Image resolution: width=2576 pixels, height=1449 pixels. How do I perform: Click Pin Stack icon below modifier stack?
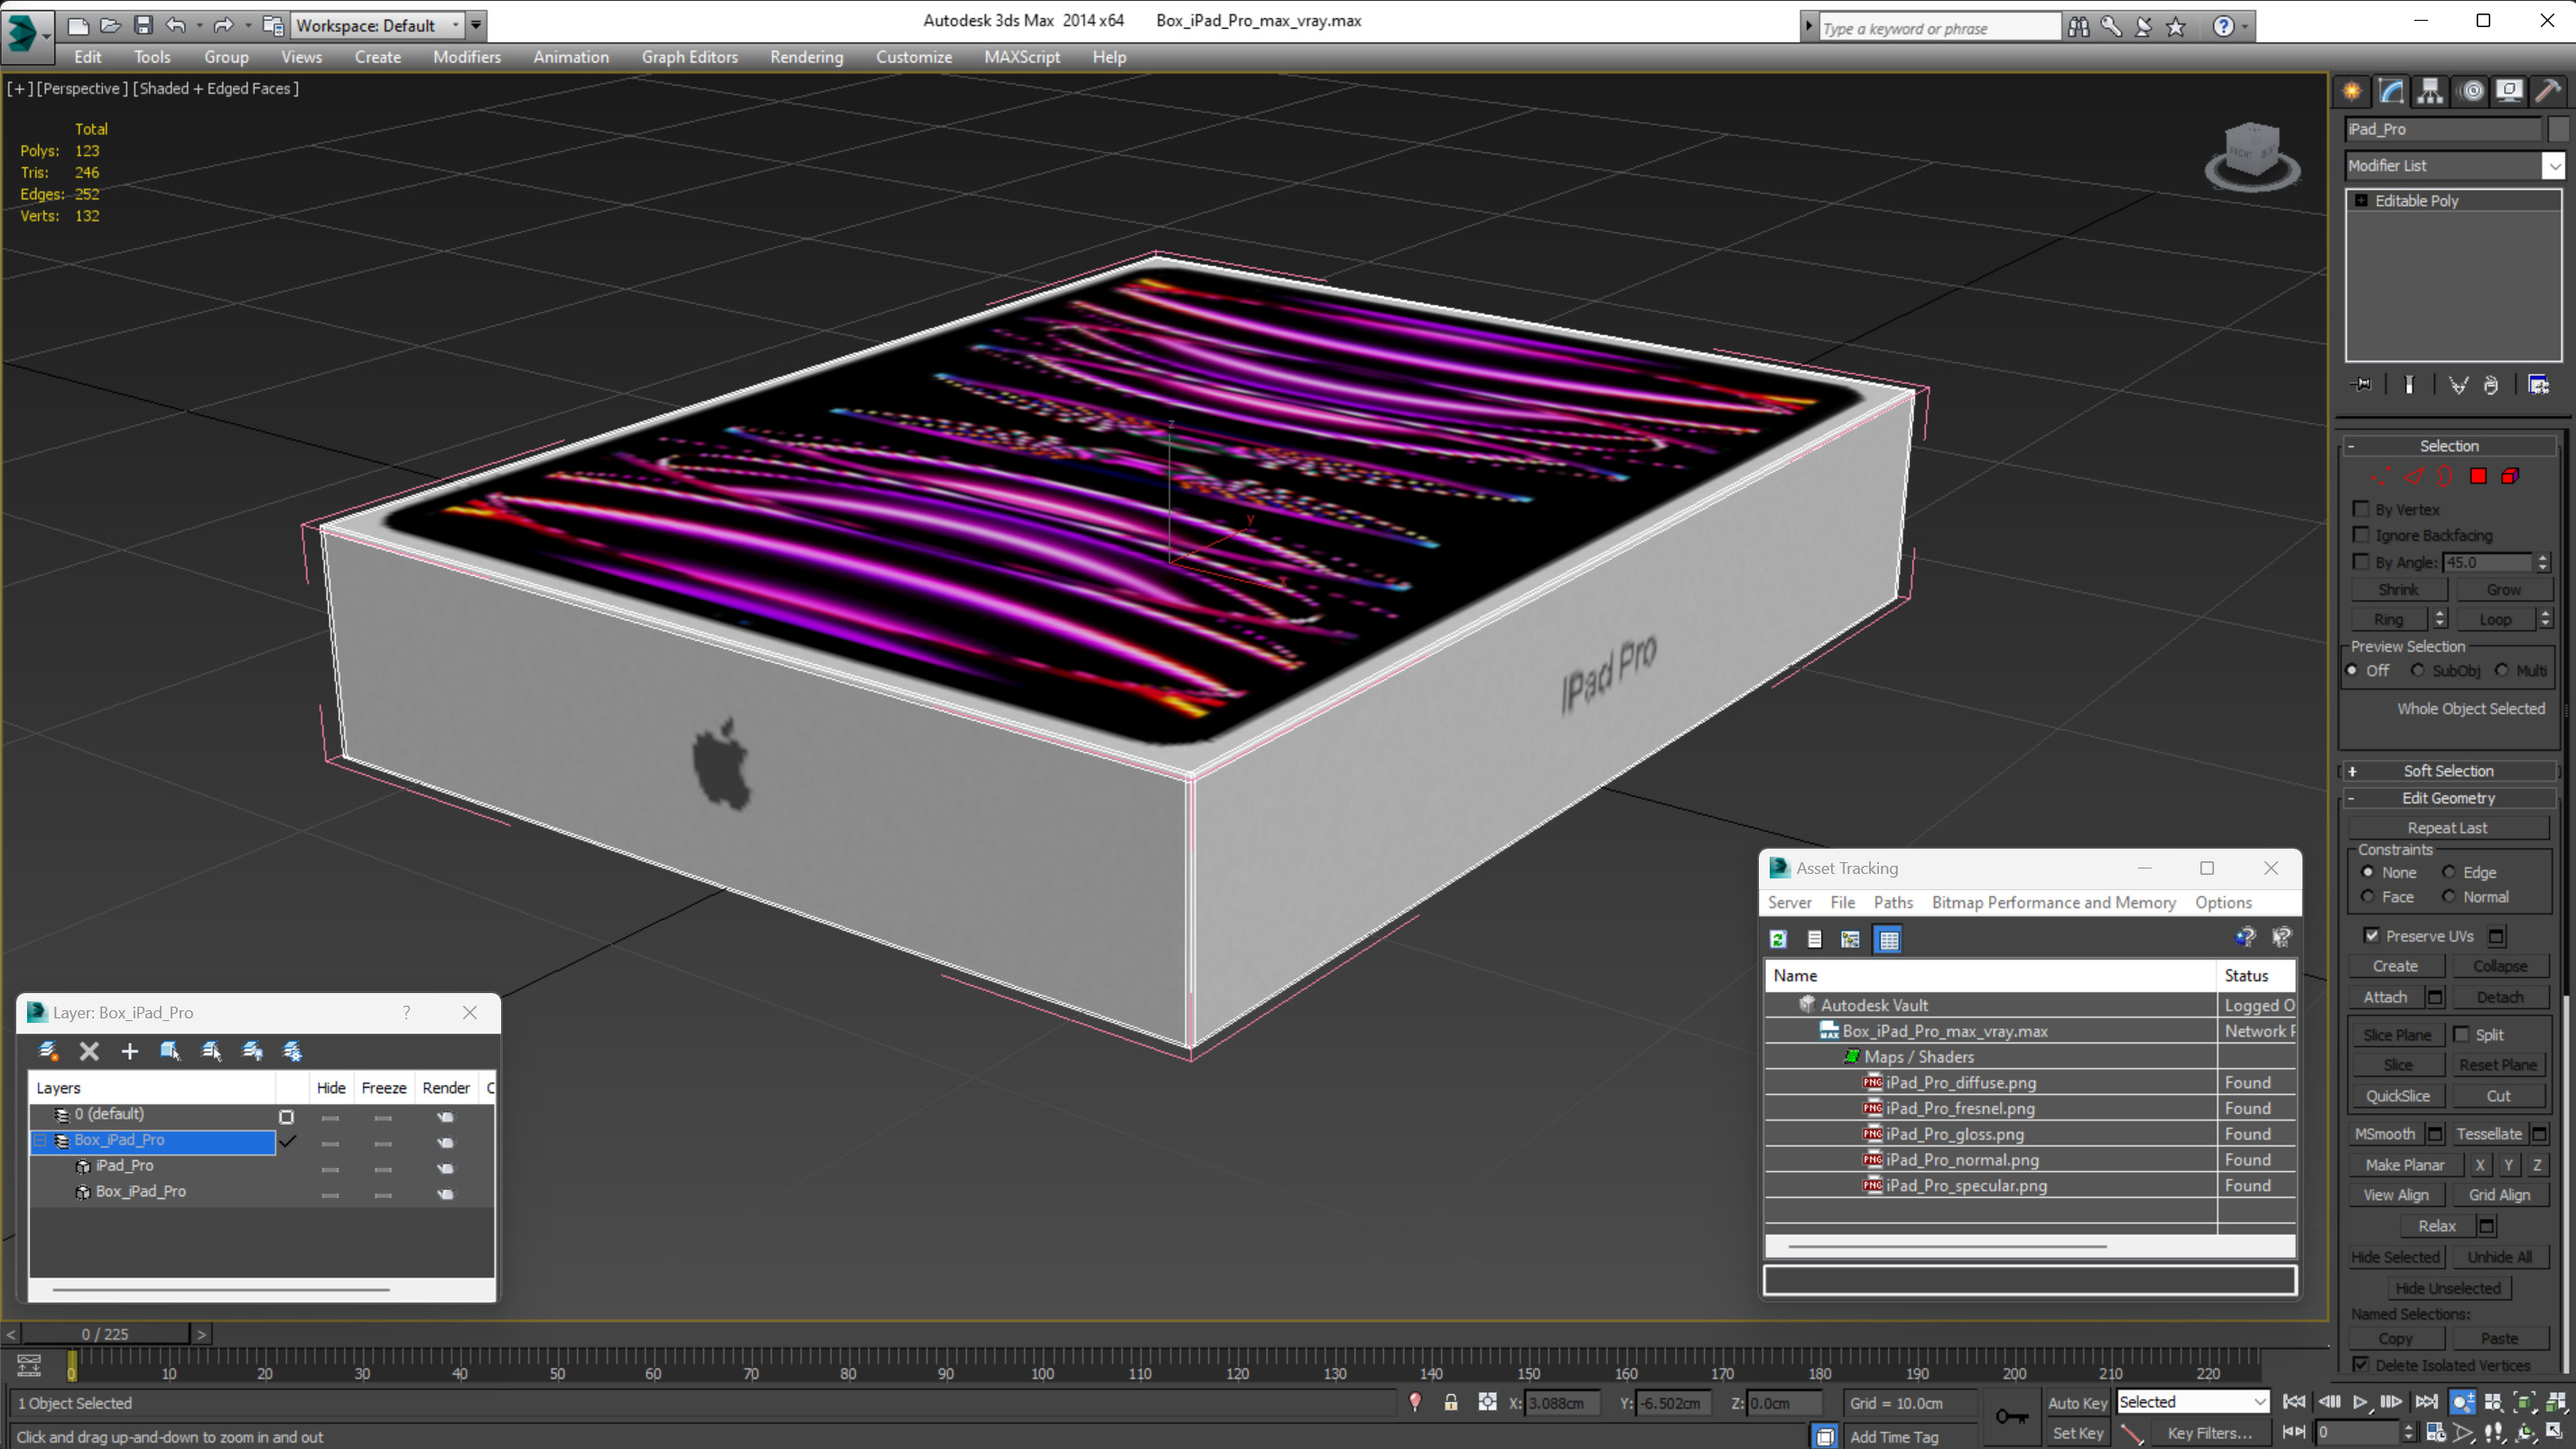pyautogui.click(x=2361, y=384)
